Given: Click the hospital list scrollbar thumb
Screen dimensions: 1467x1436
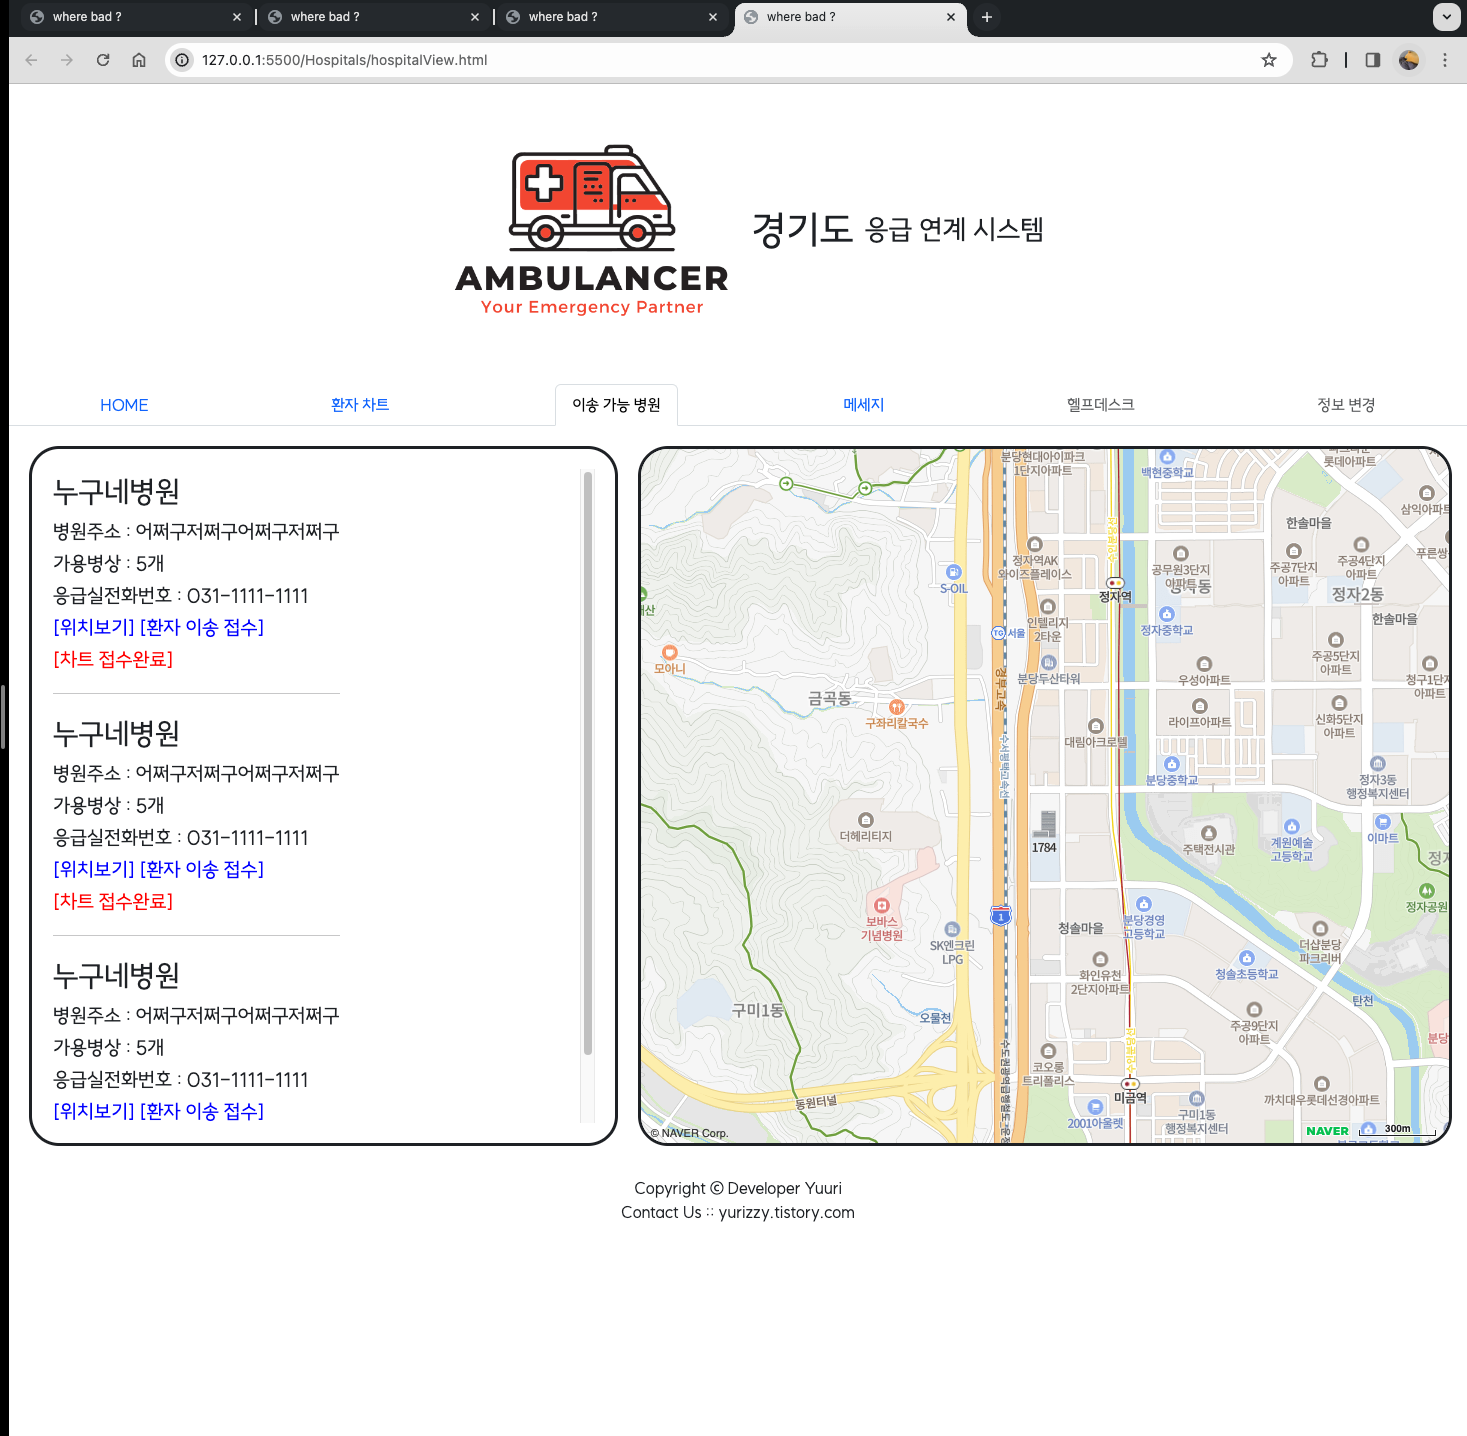Looking at the screenshot, I should [588, 763].
